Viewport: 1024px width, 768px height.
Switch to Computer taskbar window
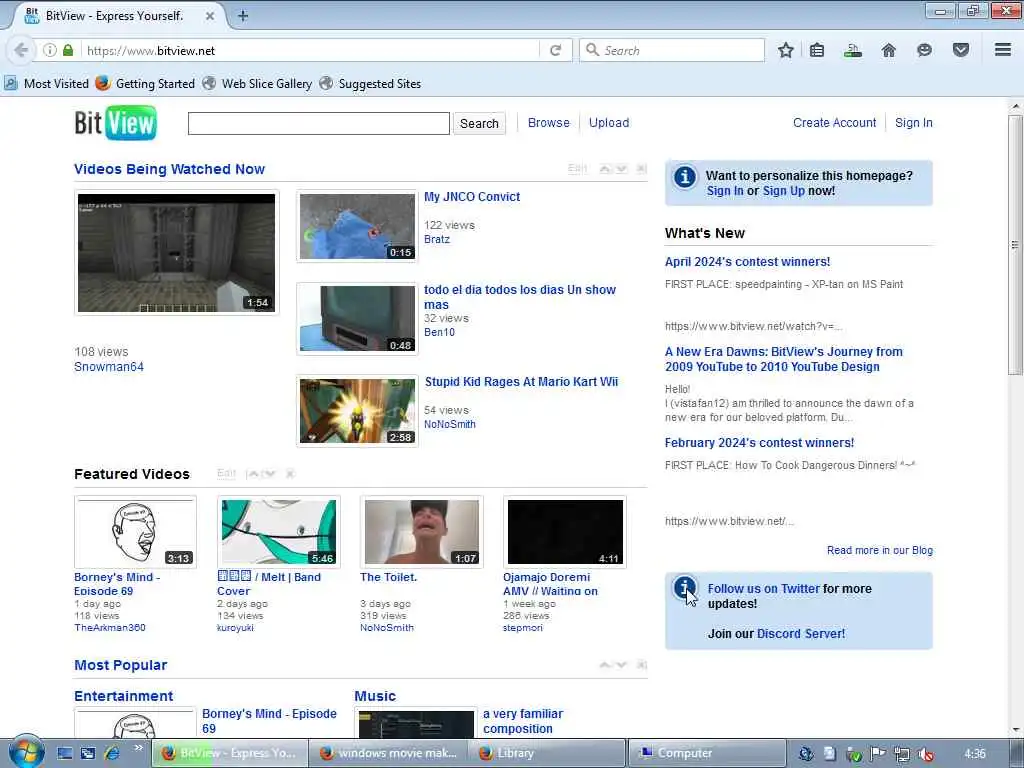coord(707,753)
